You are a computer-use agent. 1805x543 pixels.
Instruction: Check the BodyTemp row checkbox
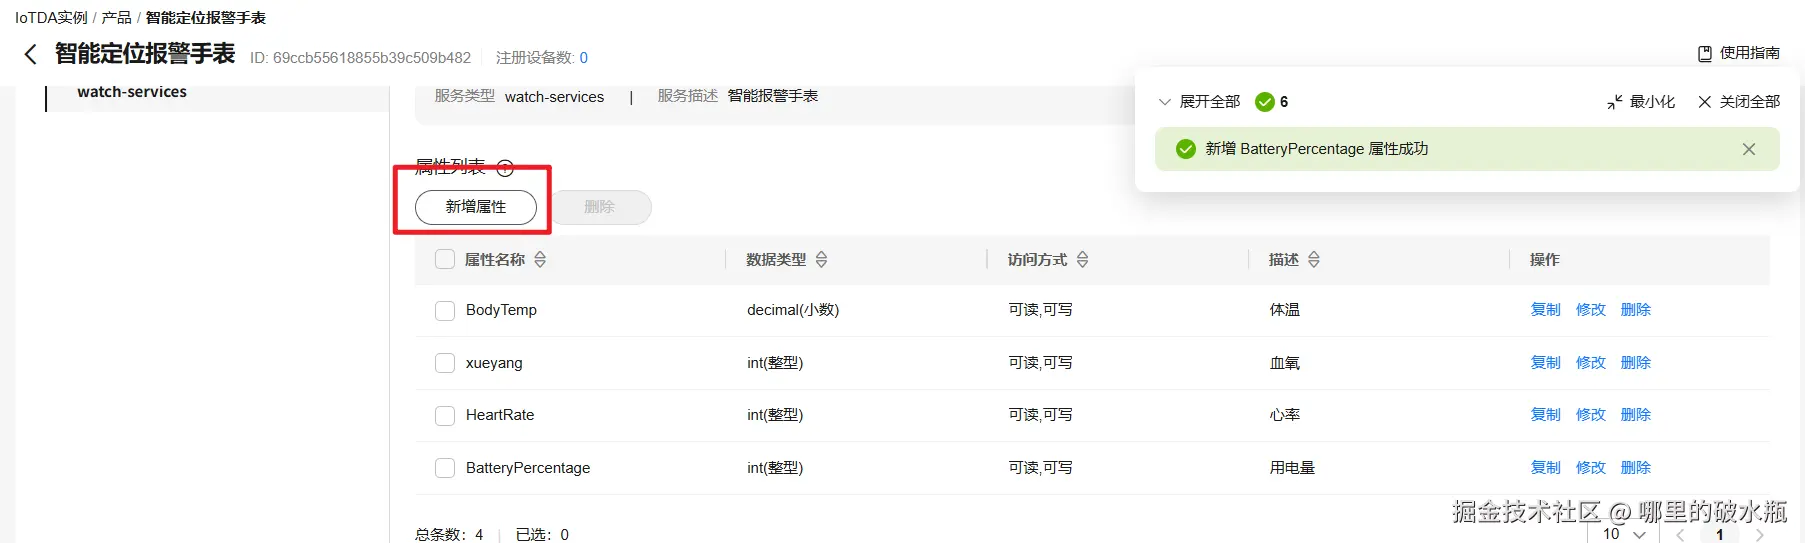[x=445, y=311]
